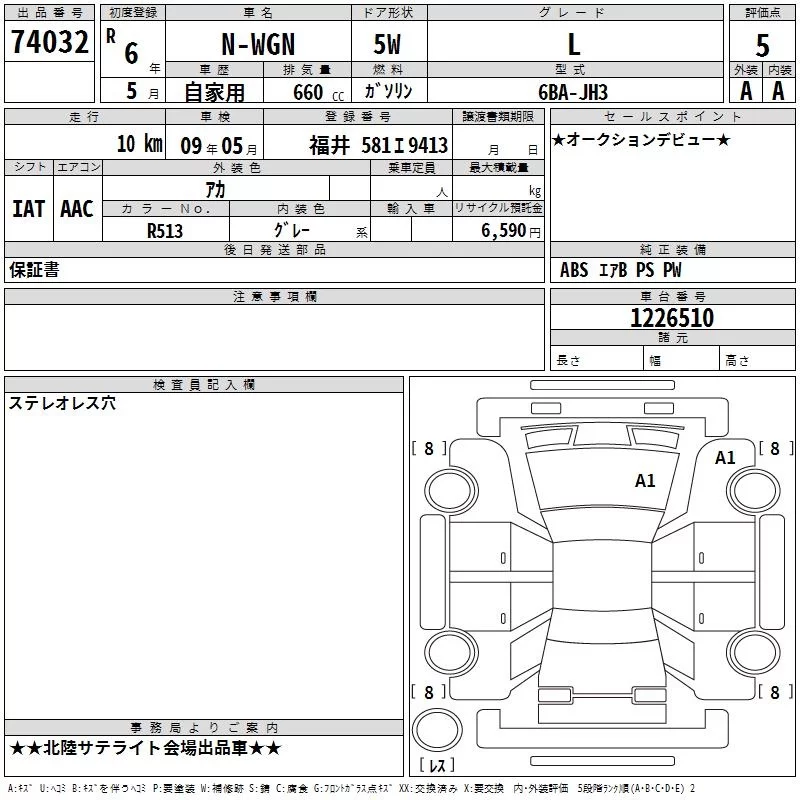
Task: Click the 走行 header label
Action: (x=84, y=117)
